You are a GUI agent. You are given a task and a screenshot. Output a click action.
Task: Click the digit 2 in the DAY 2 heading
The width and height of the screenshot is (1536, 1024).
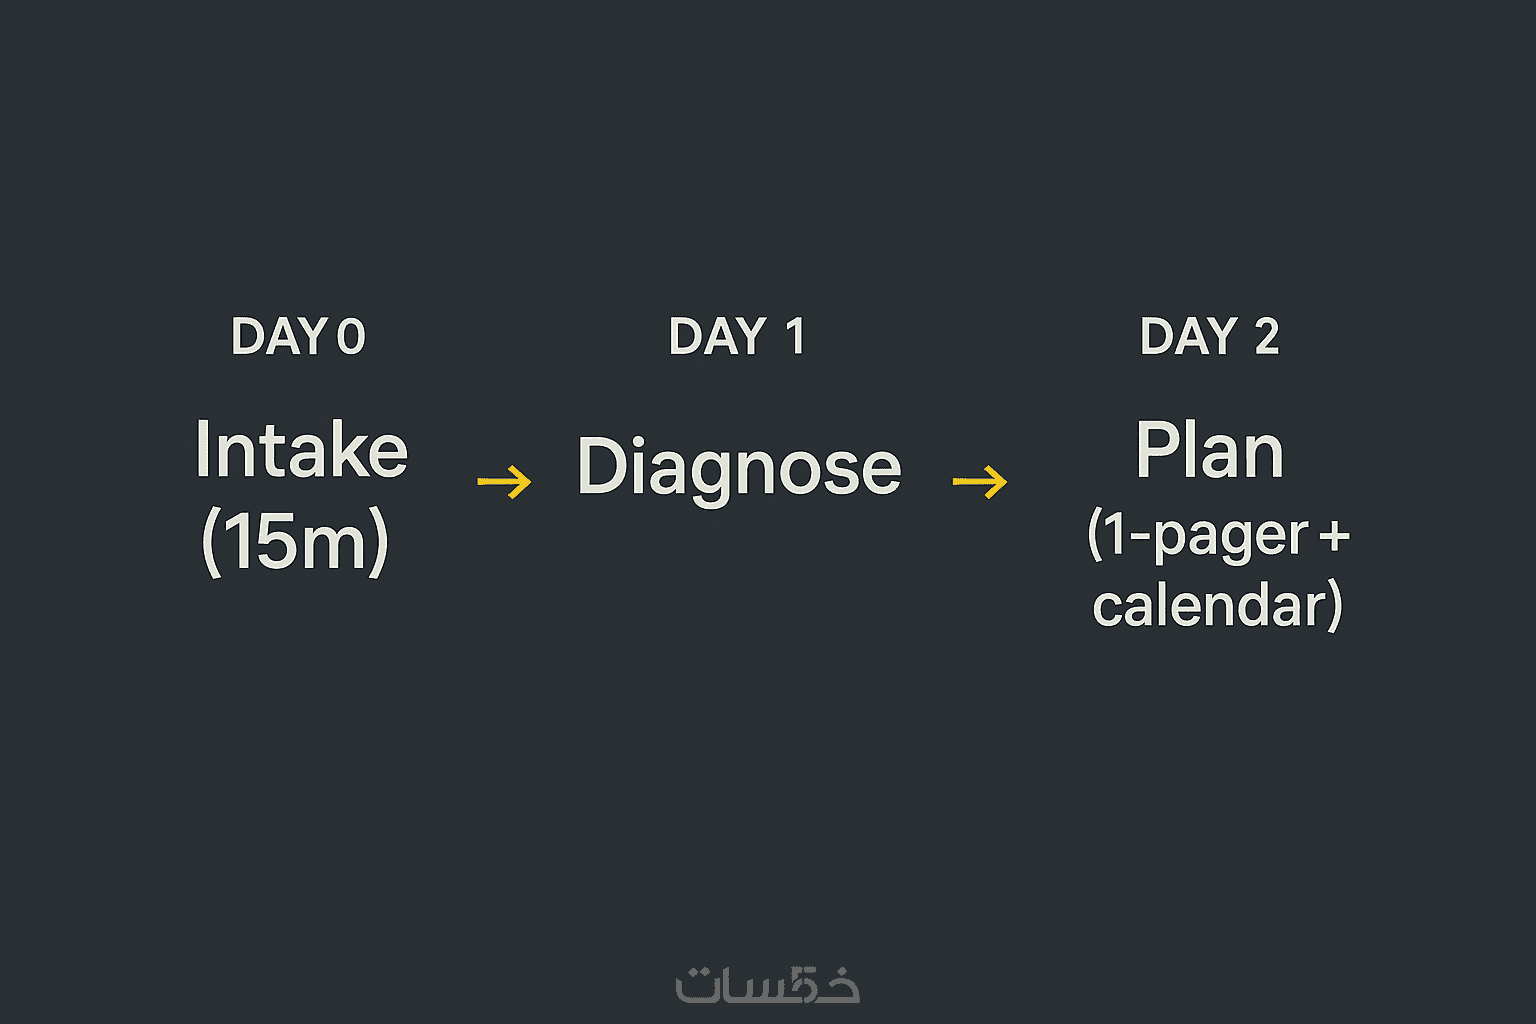pyautogui.click(x=1266, y=337)
